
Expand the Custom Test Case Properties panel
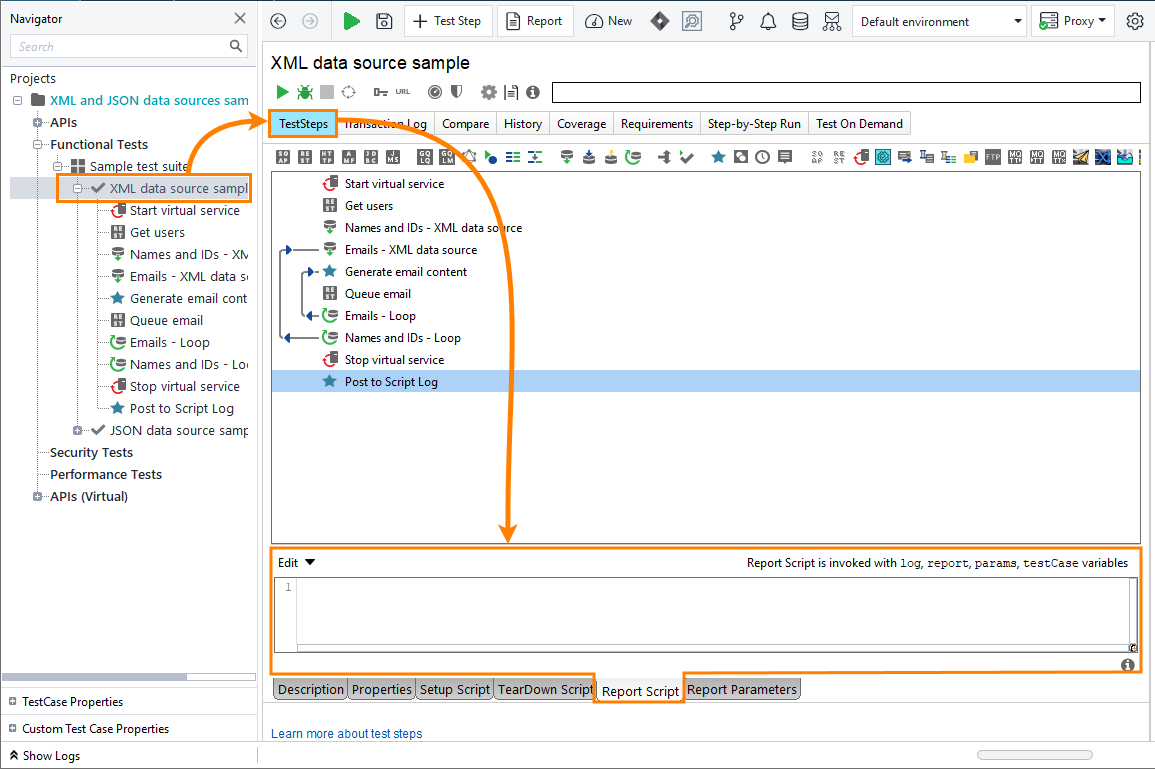(13, 728)
